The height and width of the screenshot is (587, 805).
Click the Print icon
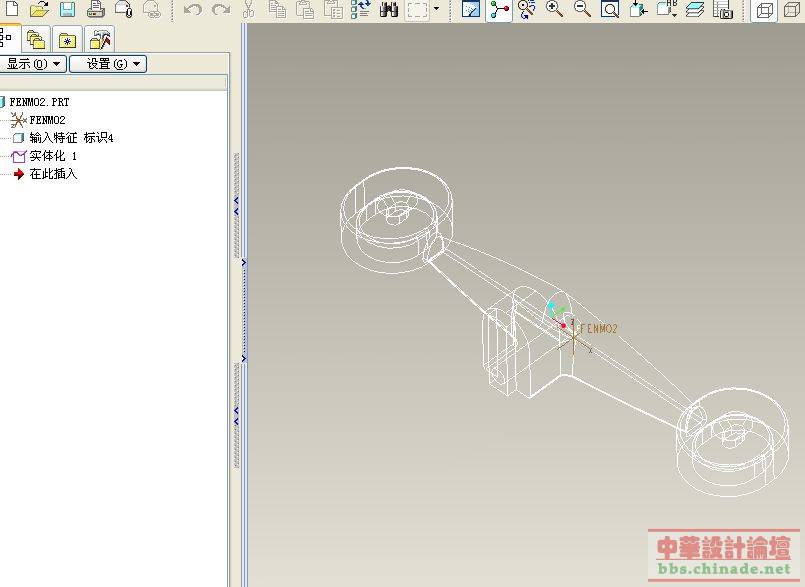(x=96, y=10)
